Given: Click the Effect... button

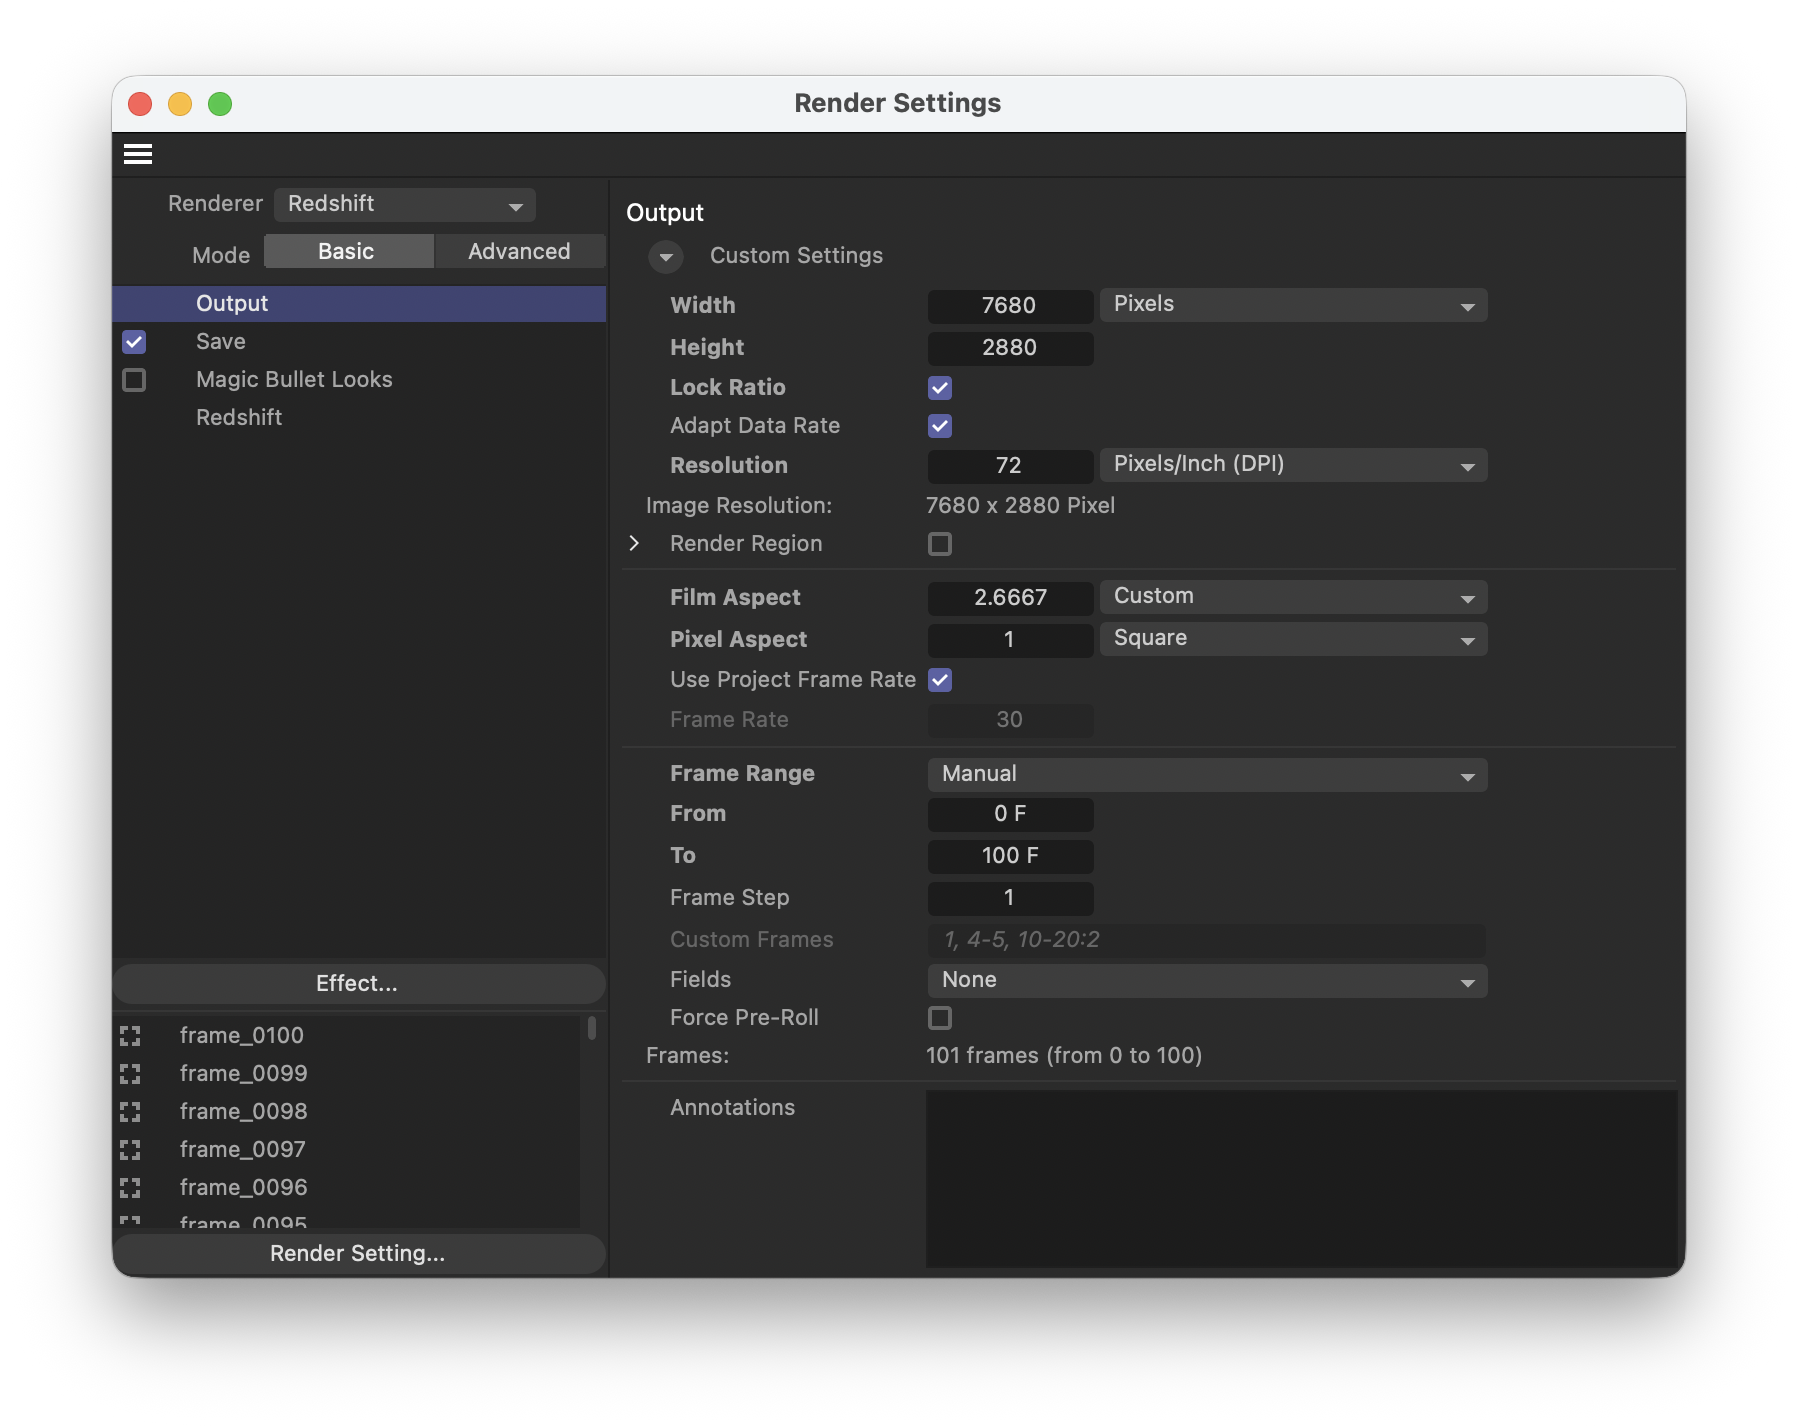Looking at the screenshot, I should click(x=357, y=983).
